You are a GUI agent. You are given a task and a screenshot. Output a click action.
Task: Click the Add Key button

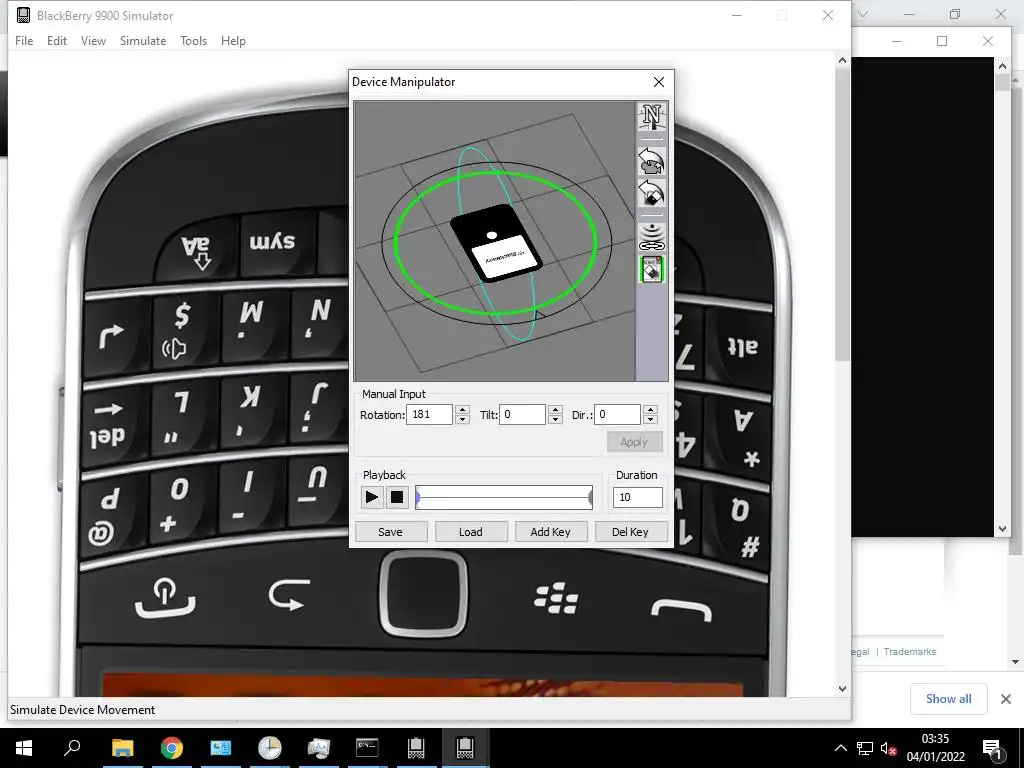[551, 532]
